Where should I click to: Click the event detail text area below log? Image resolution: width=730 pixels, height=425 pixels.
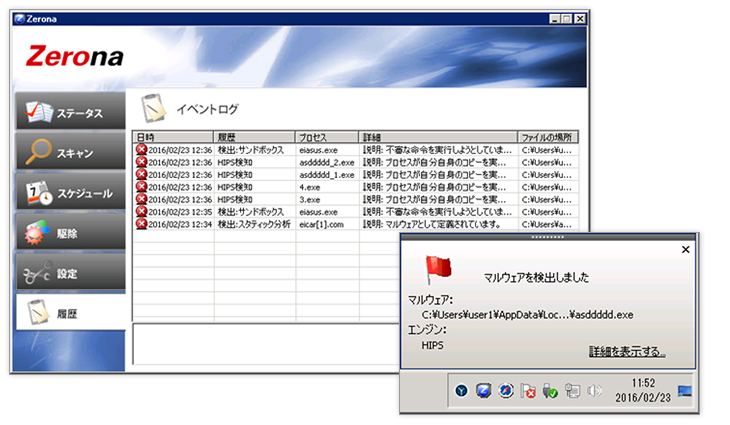click(x=266, y=344)
